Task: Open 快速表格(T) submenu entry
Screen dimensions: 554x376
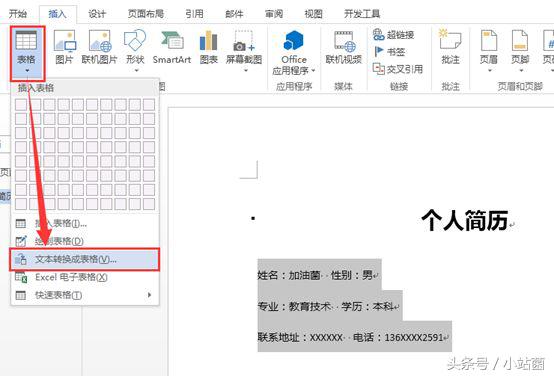Action: [x=85, y=295]
